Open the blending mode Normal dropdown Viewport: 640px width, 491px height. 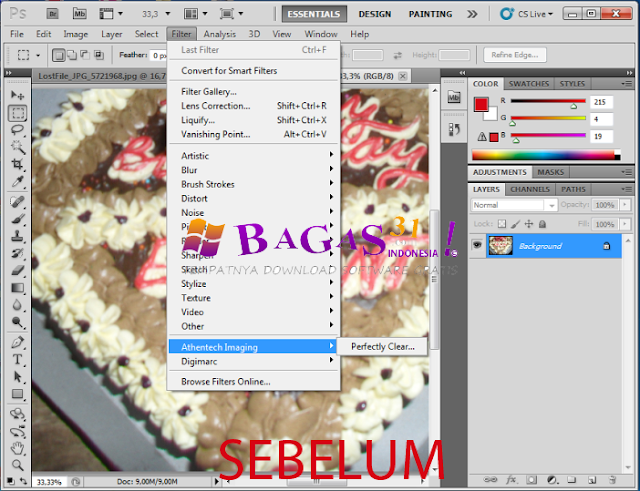[x=514, y=205]
